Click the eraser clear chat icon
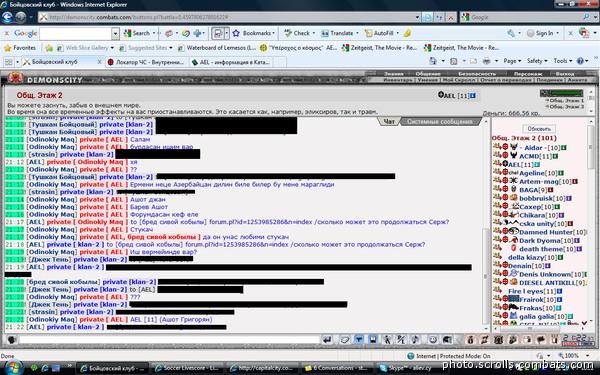Viewport: 600px width, 375px height. [345, 339]
